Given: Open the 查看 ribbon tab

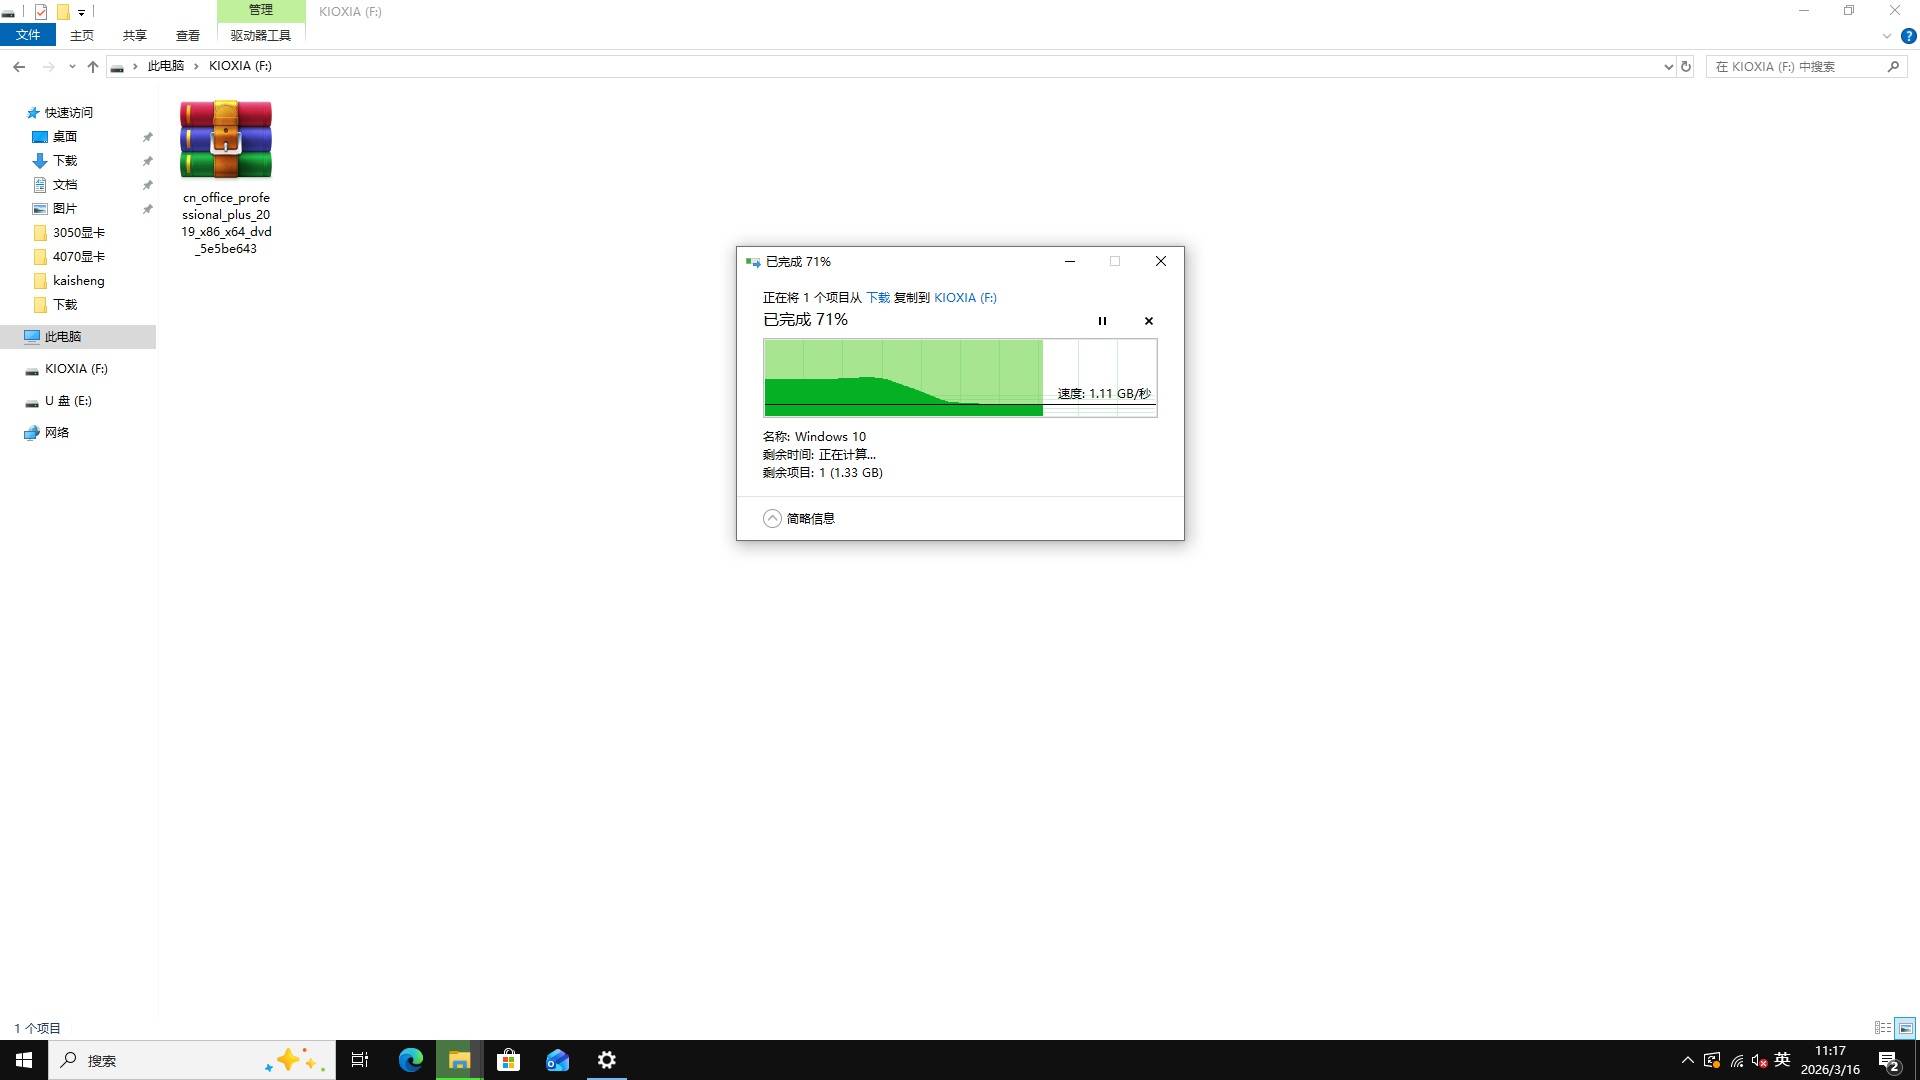Looking at the screenshot, I should pos(187,35).
